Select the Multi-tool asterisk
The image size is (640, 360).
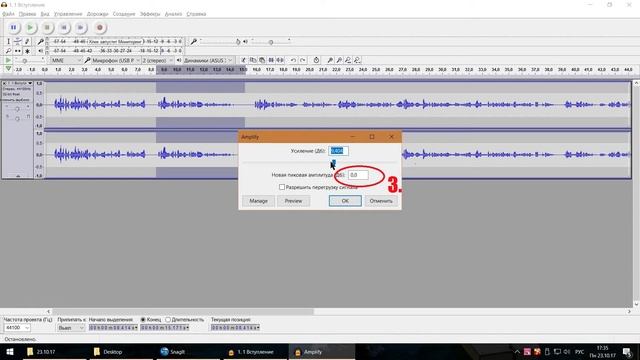point(27,51)
